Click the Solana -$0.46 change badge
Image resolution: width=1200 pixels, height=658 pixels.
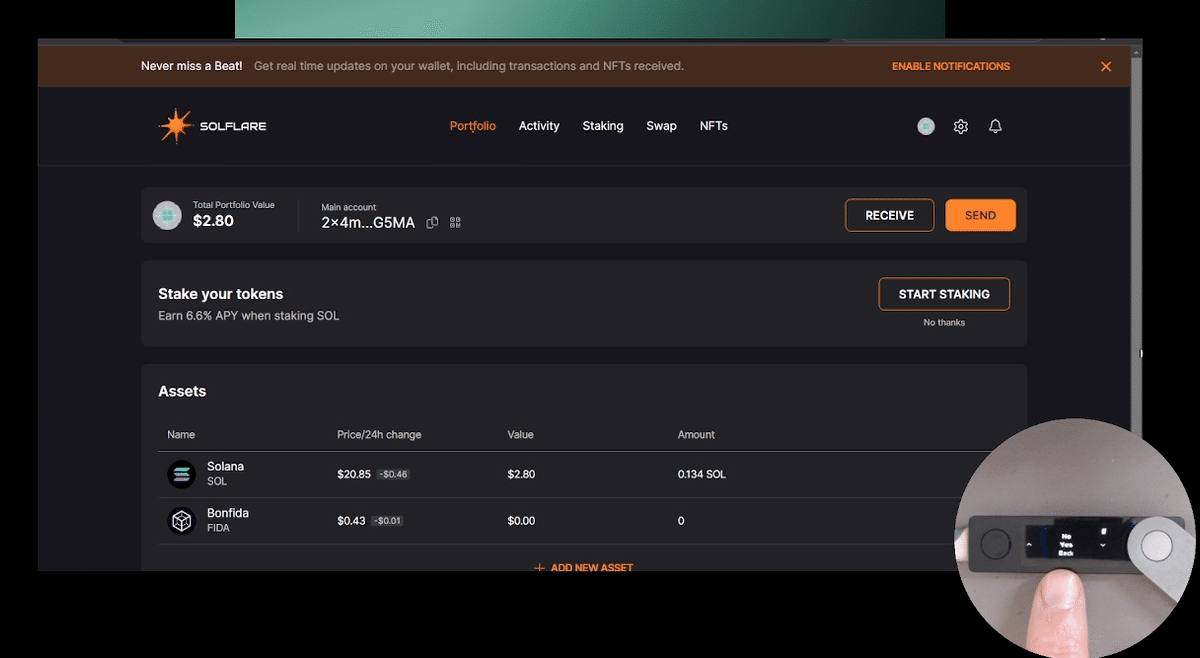(393, 474)
